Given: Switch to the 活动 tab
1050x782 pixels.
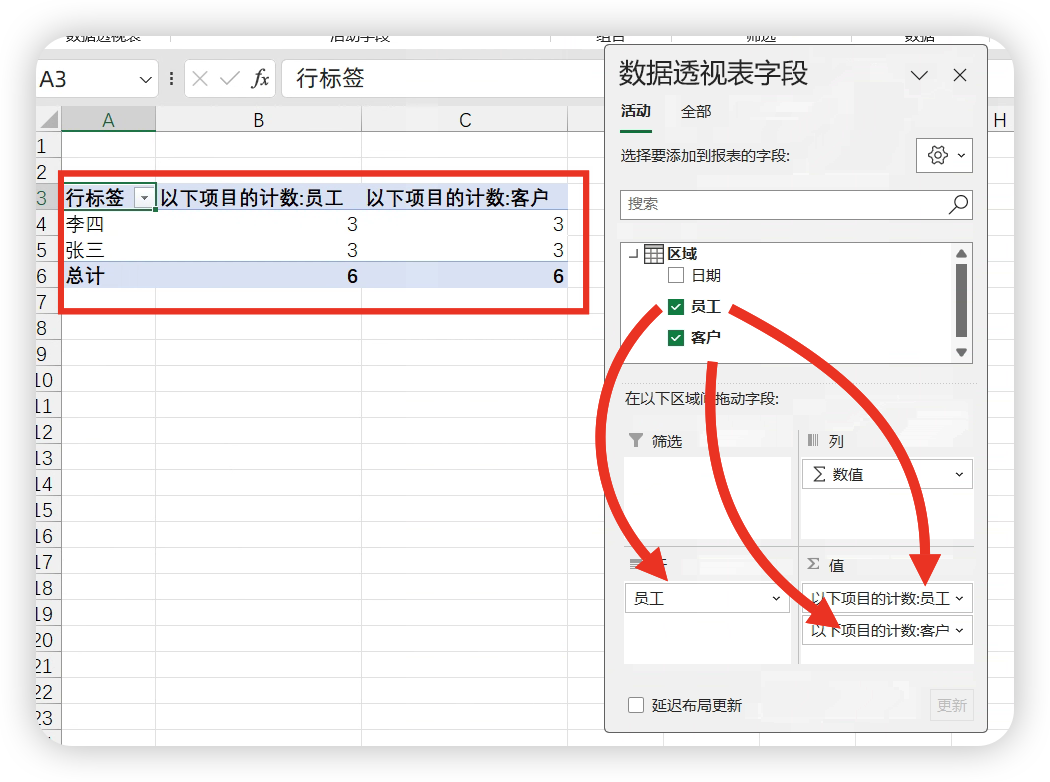Looking at the screenshot, I should [635, 111].
